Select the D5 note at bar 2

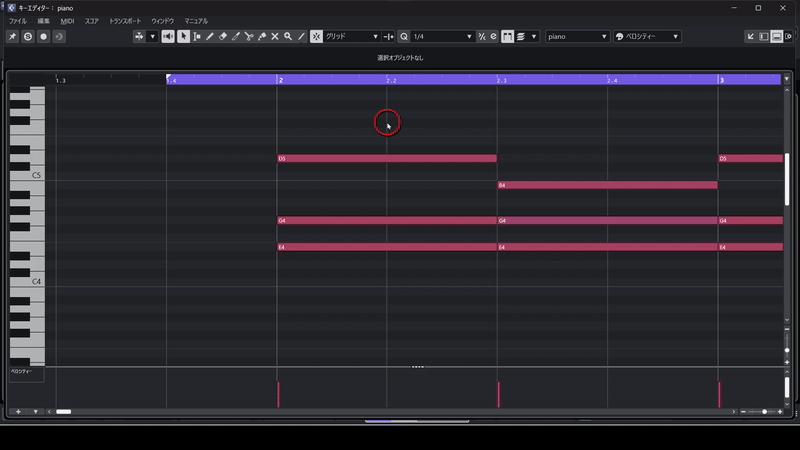387,158
